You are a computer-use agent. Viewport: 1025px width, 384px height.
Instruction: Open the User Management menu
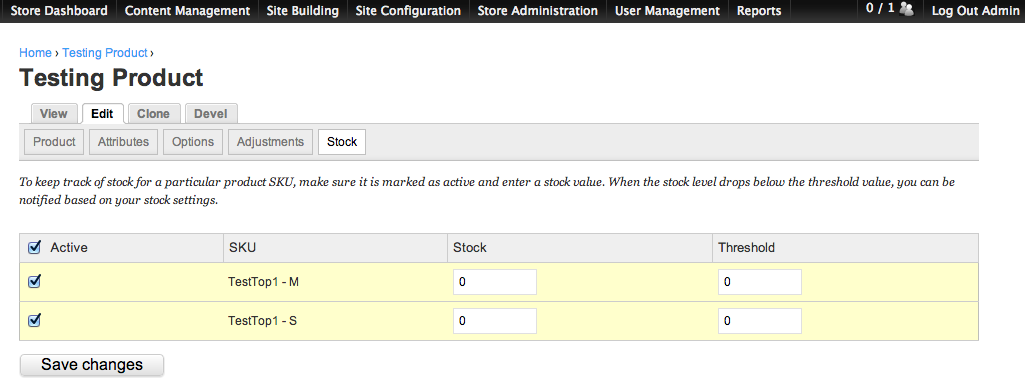coord(667,11)
